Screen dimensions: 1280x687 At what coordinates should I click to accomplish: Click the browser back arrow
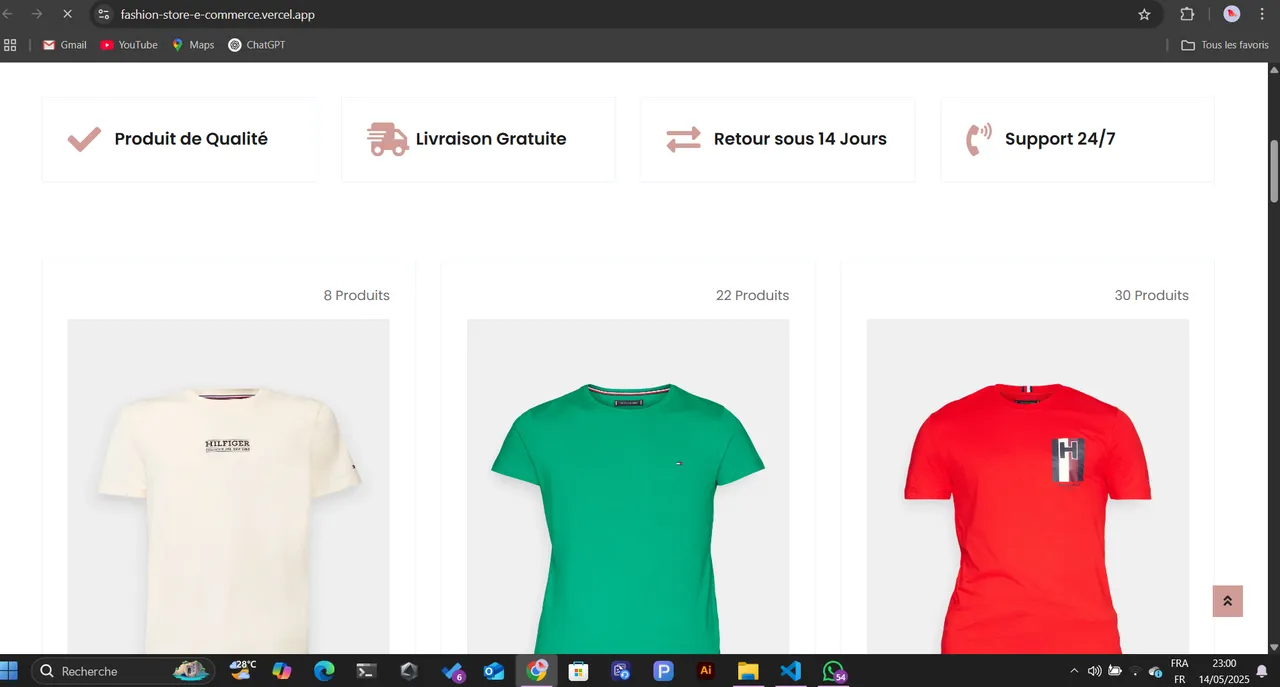coord(8,14)
